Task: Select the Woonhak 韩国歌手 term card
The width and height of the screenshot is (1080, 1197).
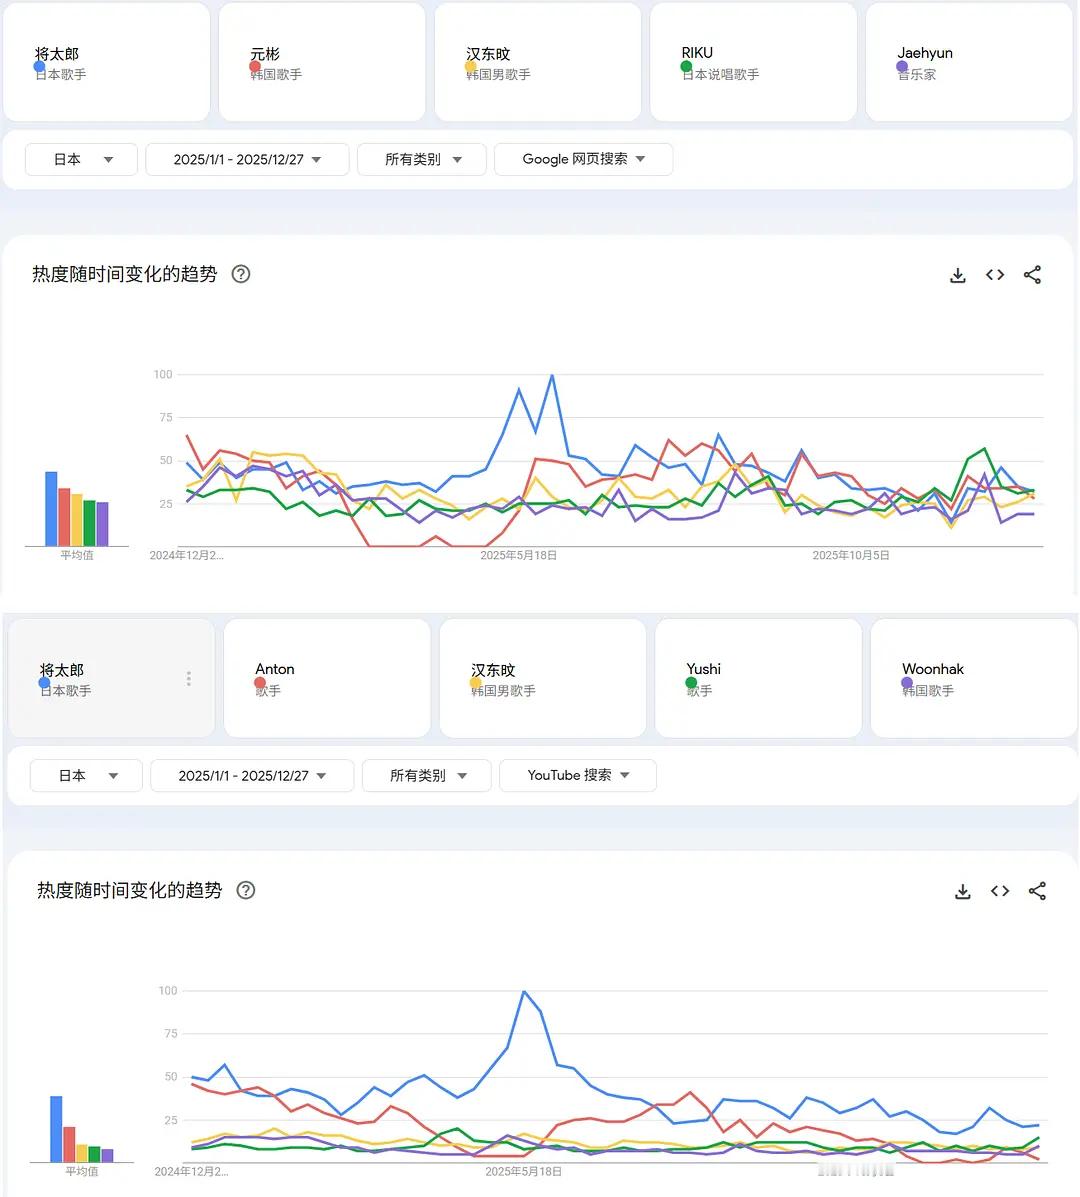Action: (974, 678)
